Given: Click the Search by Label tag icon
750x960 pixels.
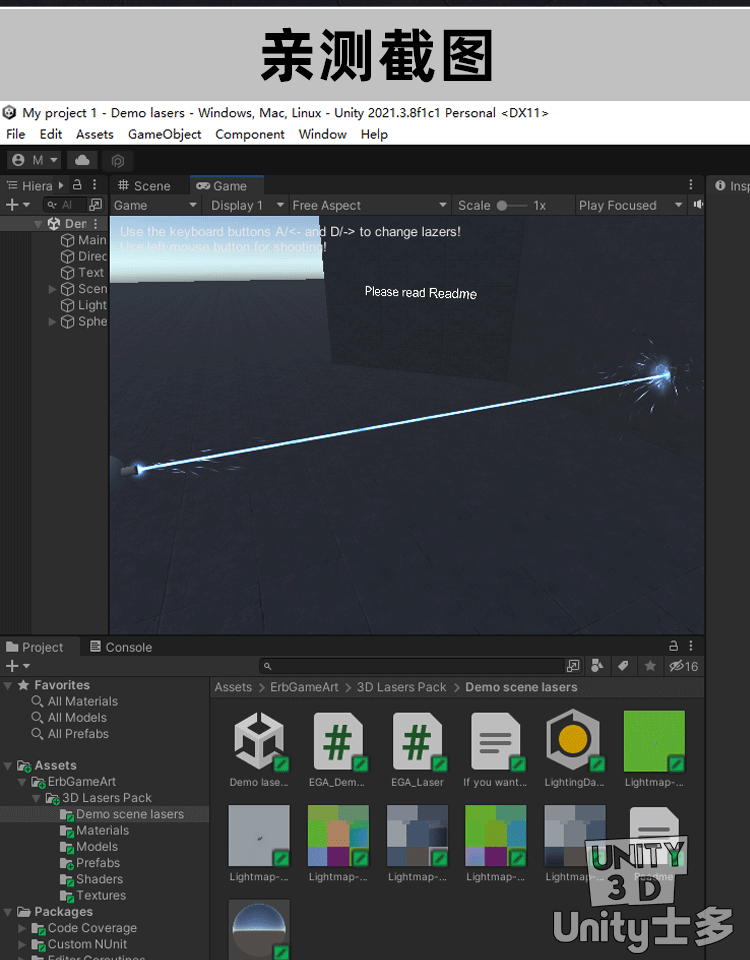Looking at the screenshot, I should [622, 666].
